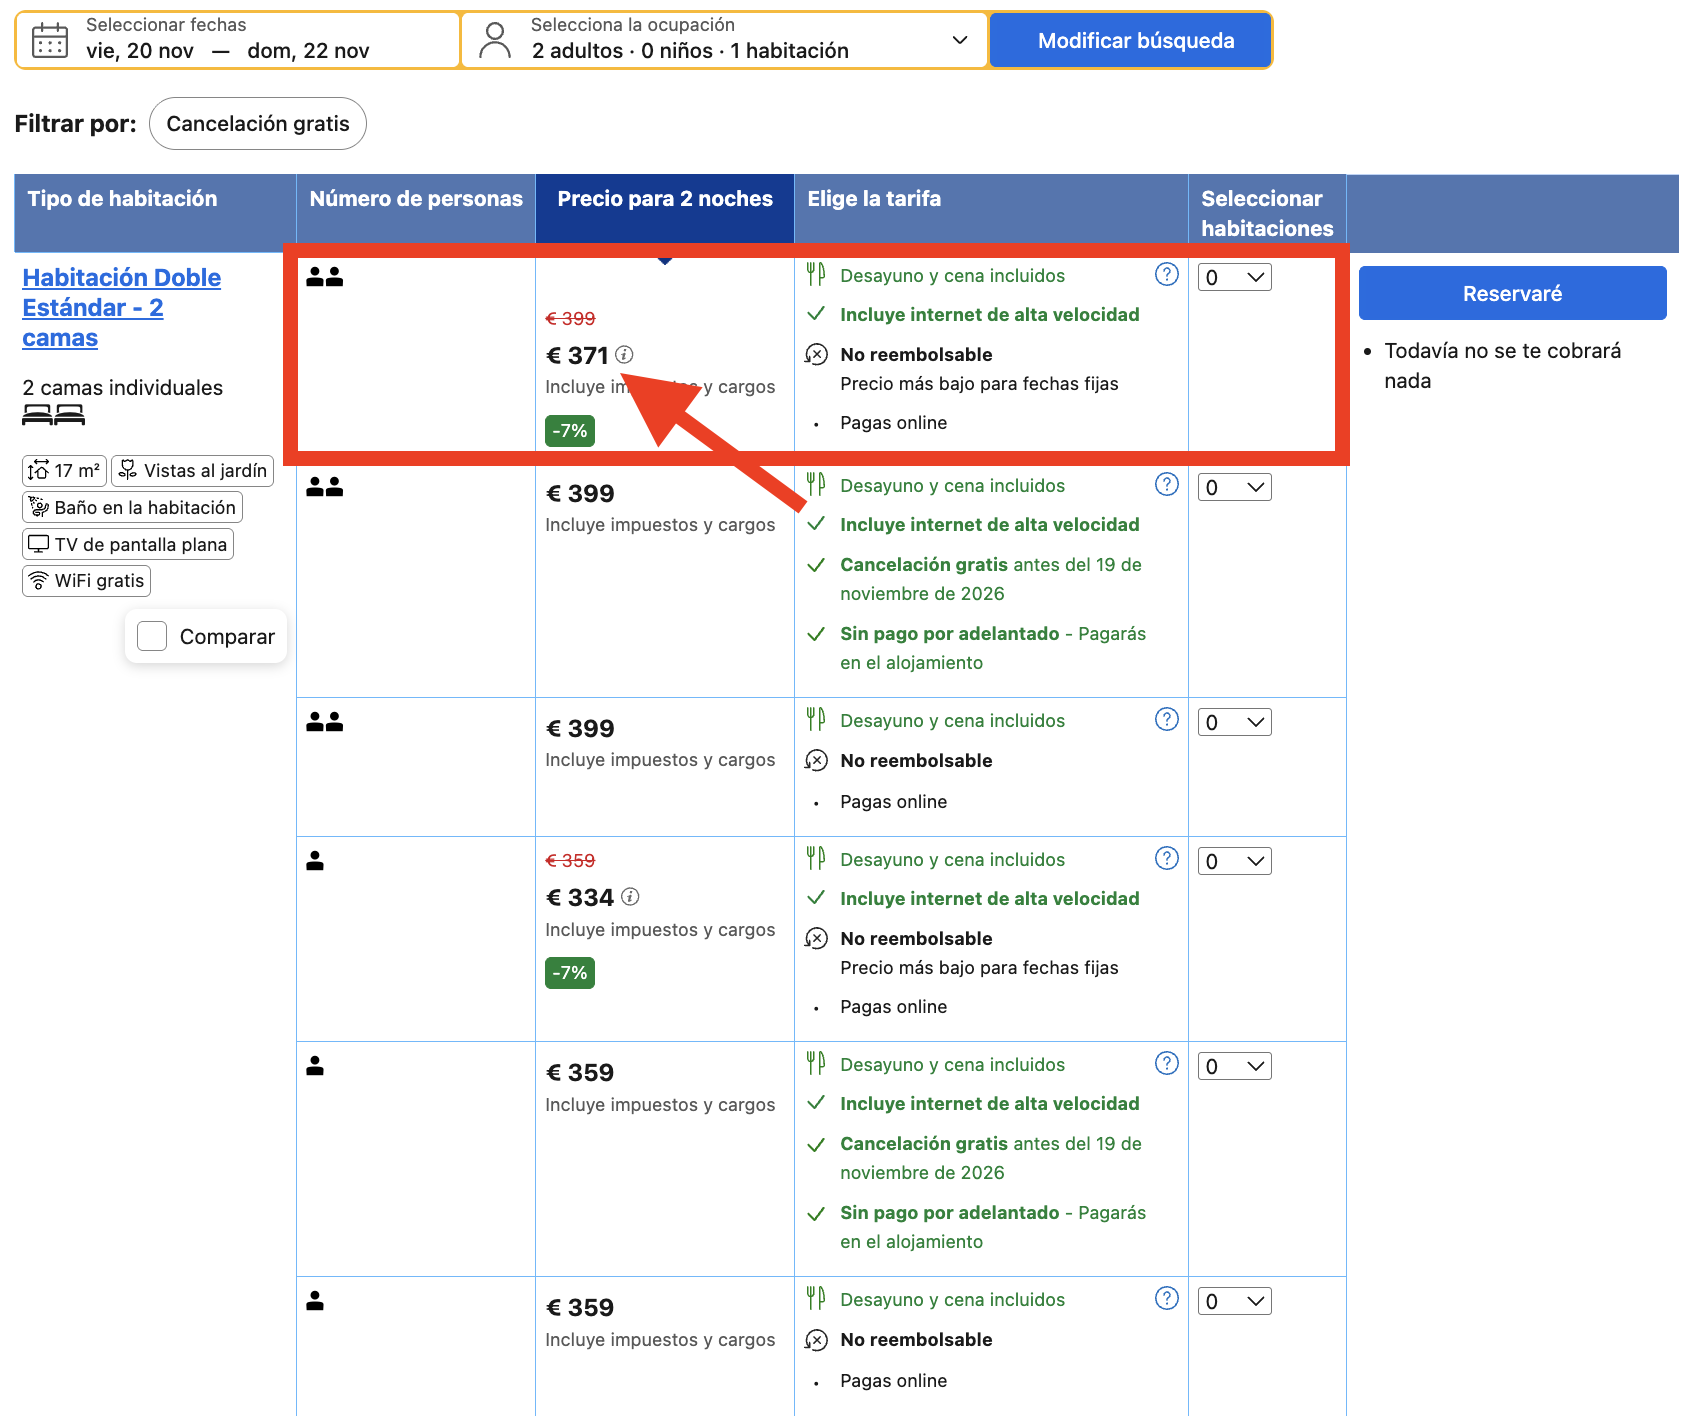Click the person icon in the occupancy selector

495,40
